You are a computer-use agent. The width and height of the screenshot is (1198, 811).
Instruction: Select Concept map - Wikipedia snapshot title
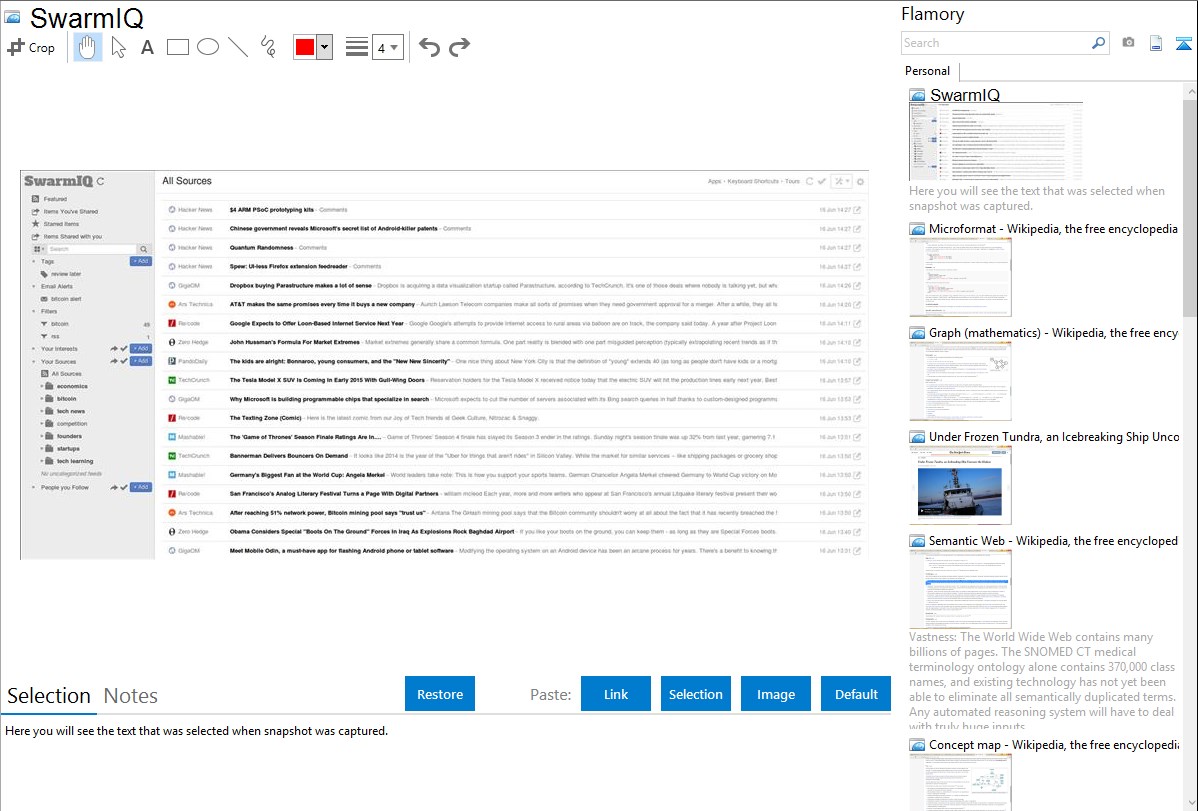point(1053,744)
